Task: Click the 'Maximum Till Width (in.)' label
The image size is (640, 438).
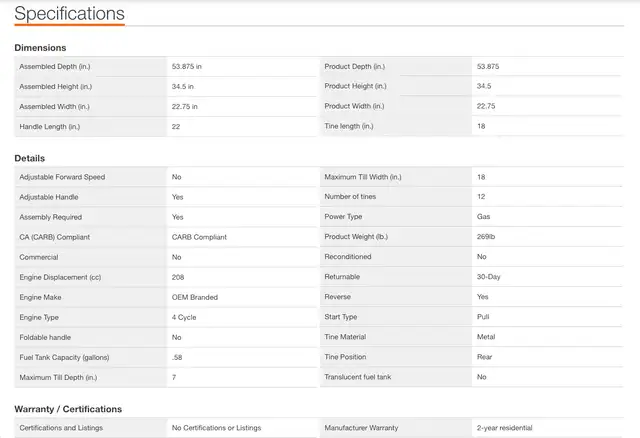Action: pyautogui.click(x=363, y=177)
